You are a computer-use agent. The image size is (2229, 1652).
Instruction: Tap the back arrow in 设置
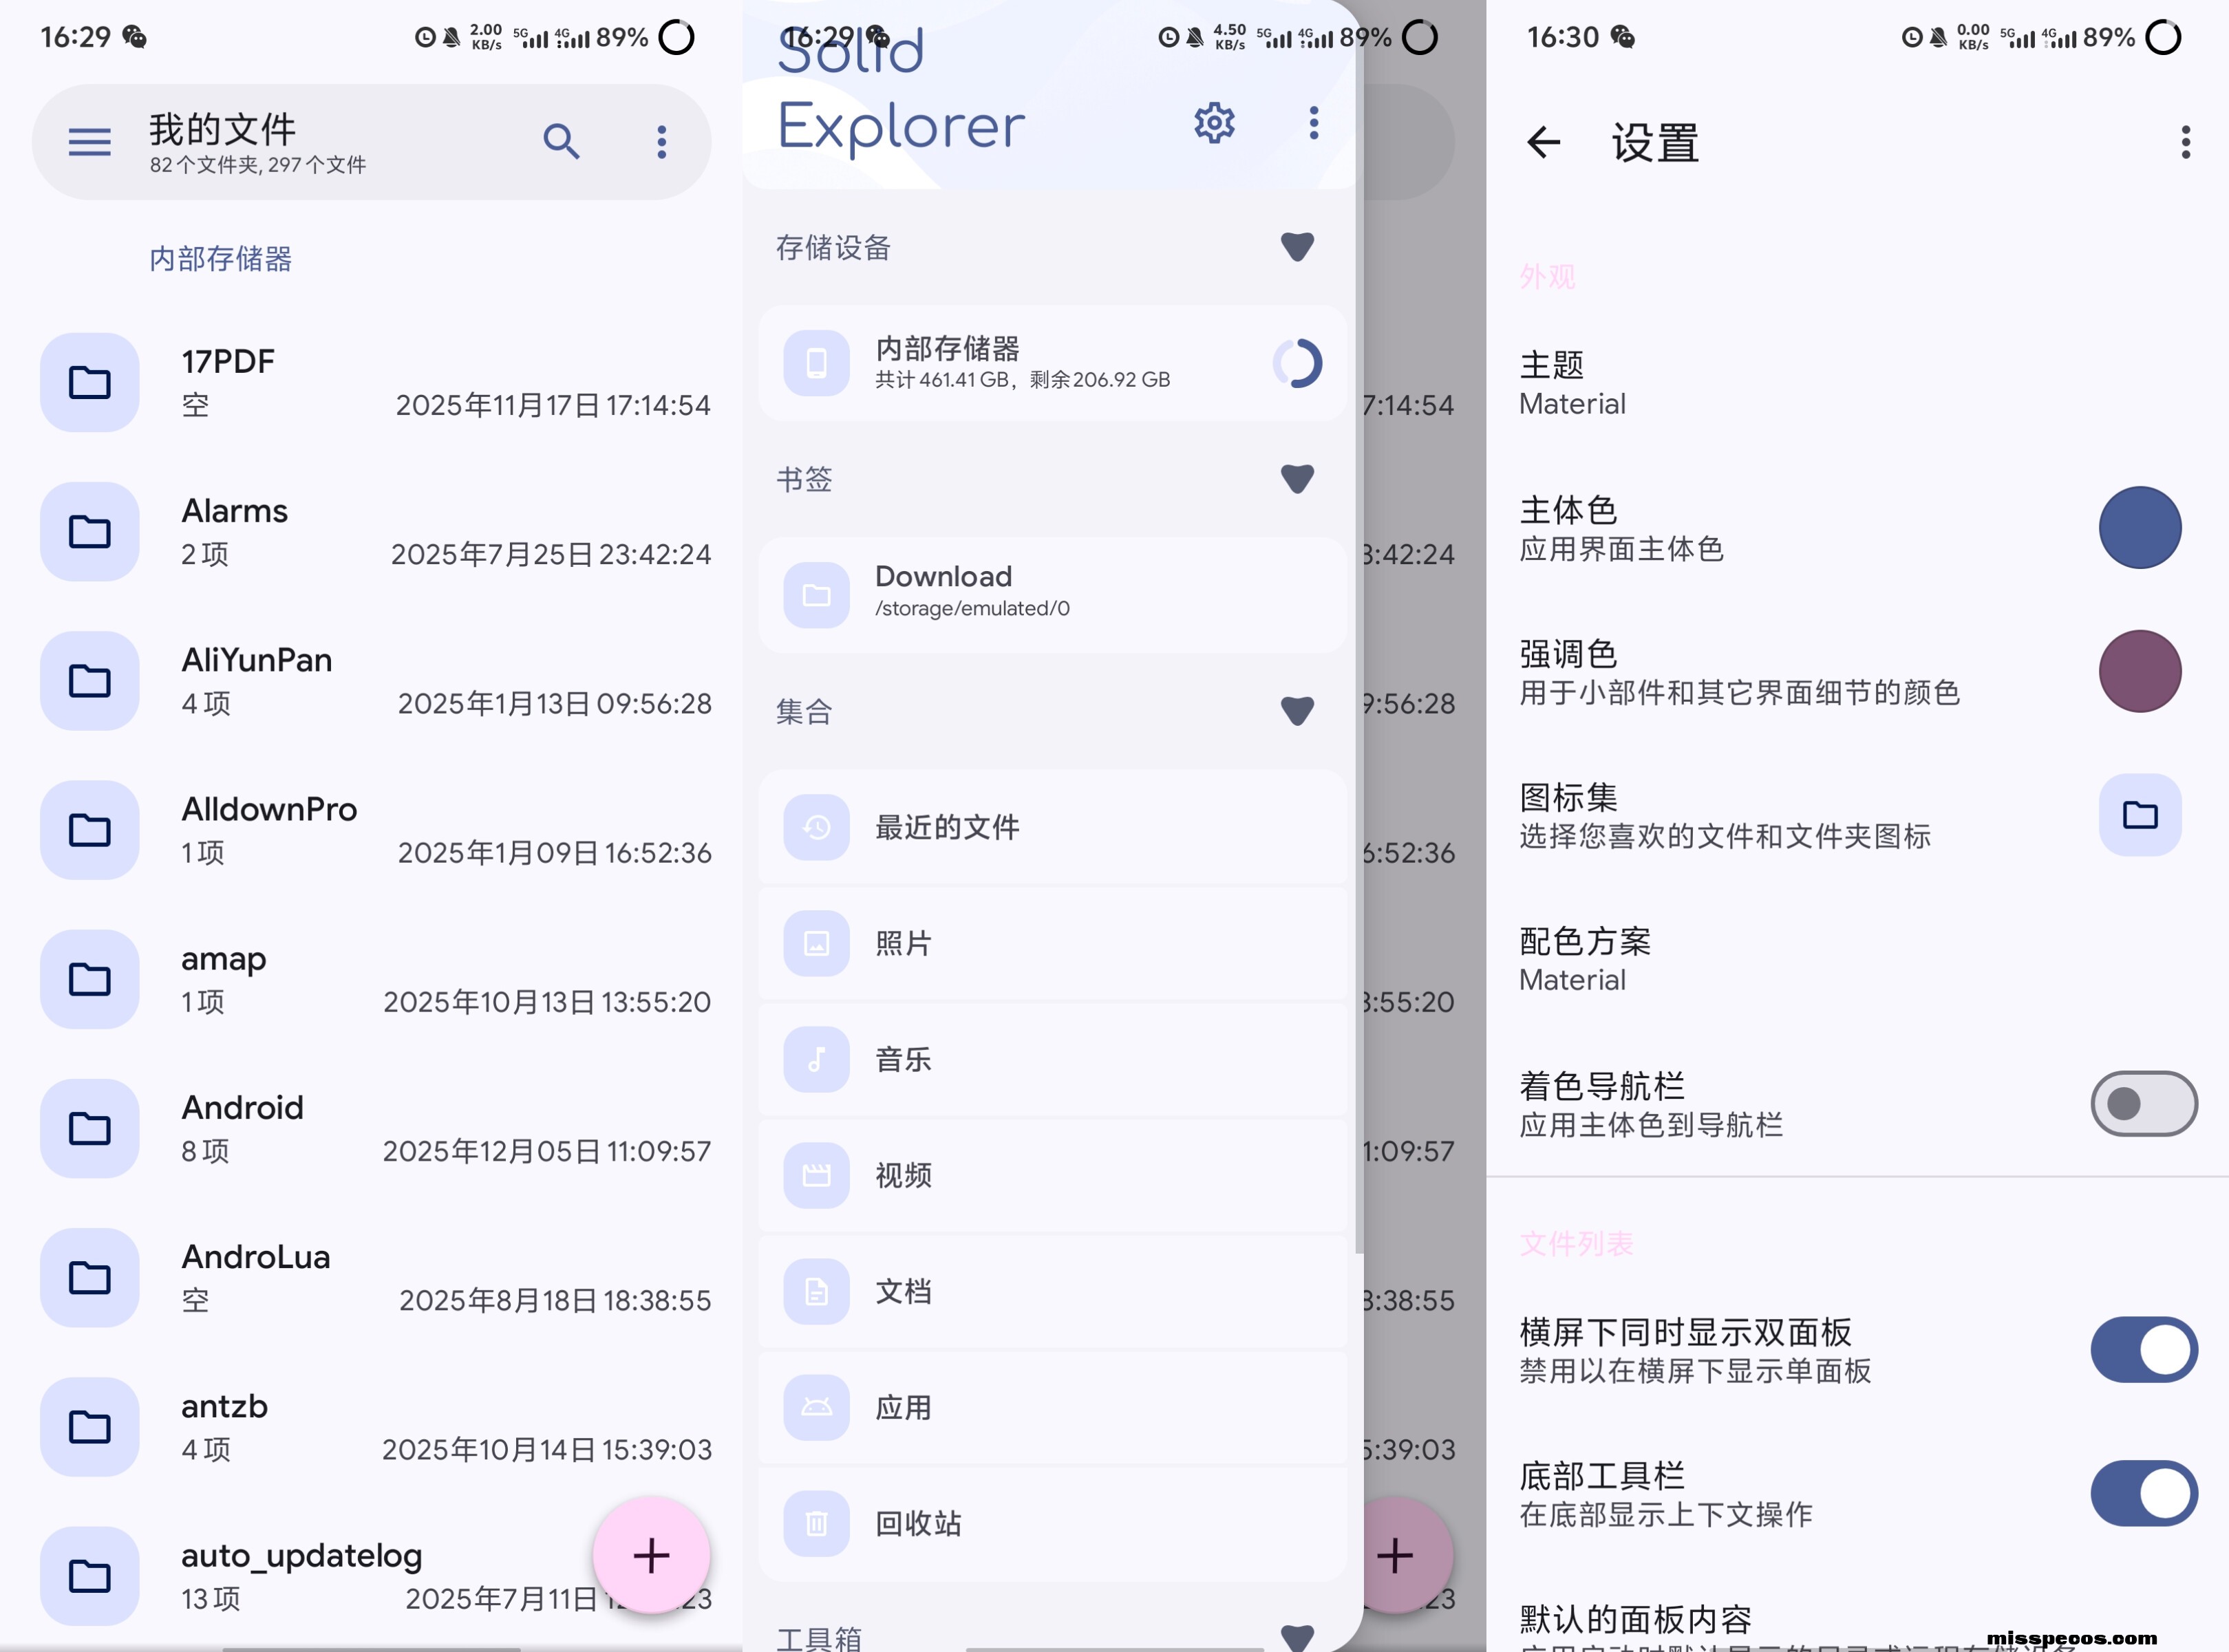point(1543,143)
